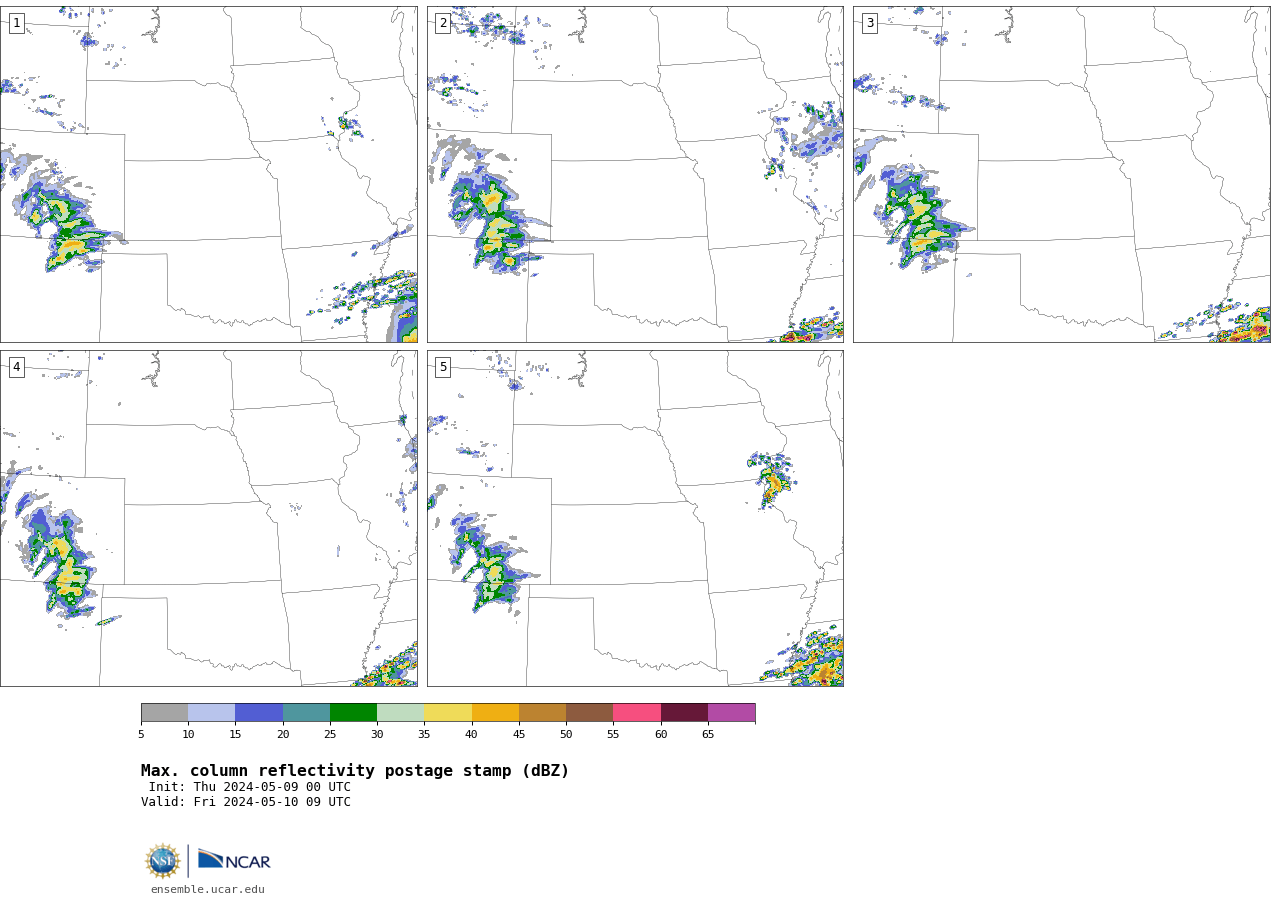Select the orange 40-45 dBZ swatch
This screenshot has height=901, width=1280.
coord(495,712)
